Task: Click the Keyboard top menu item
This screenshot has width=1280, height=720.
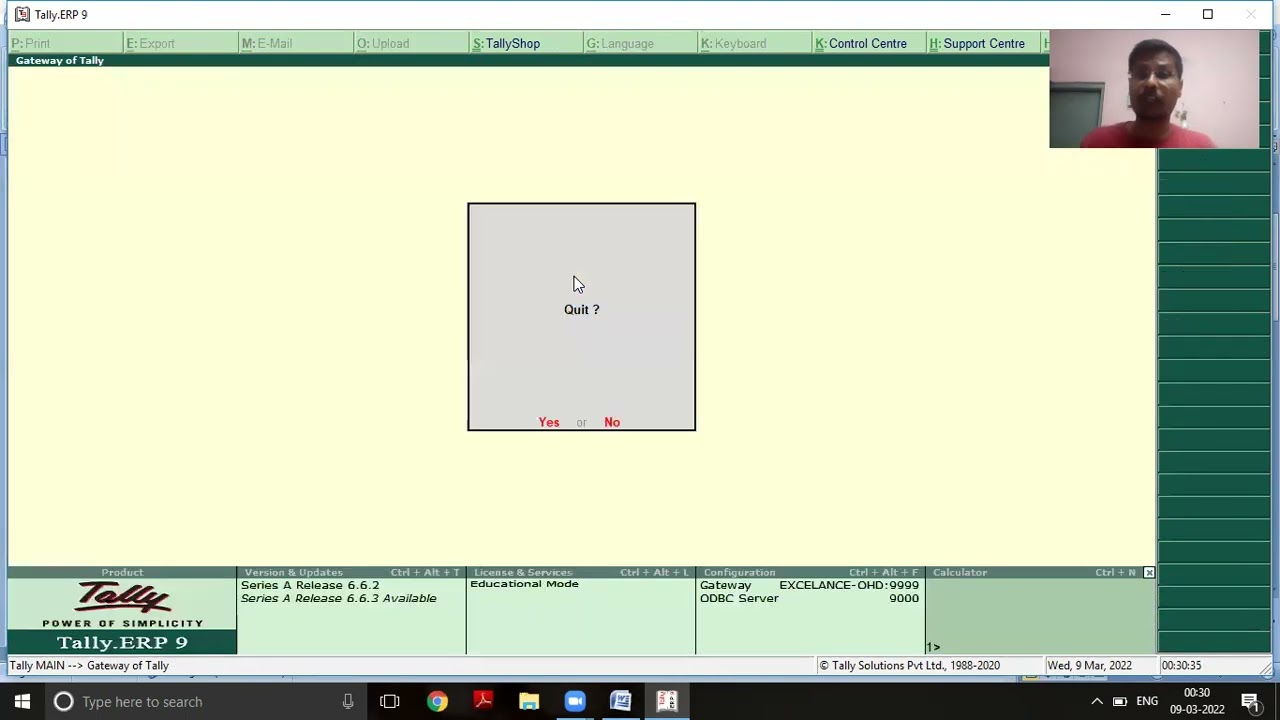Action: click(x=734, y=43)
